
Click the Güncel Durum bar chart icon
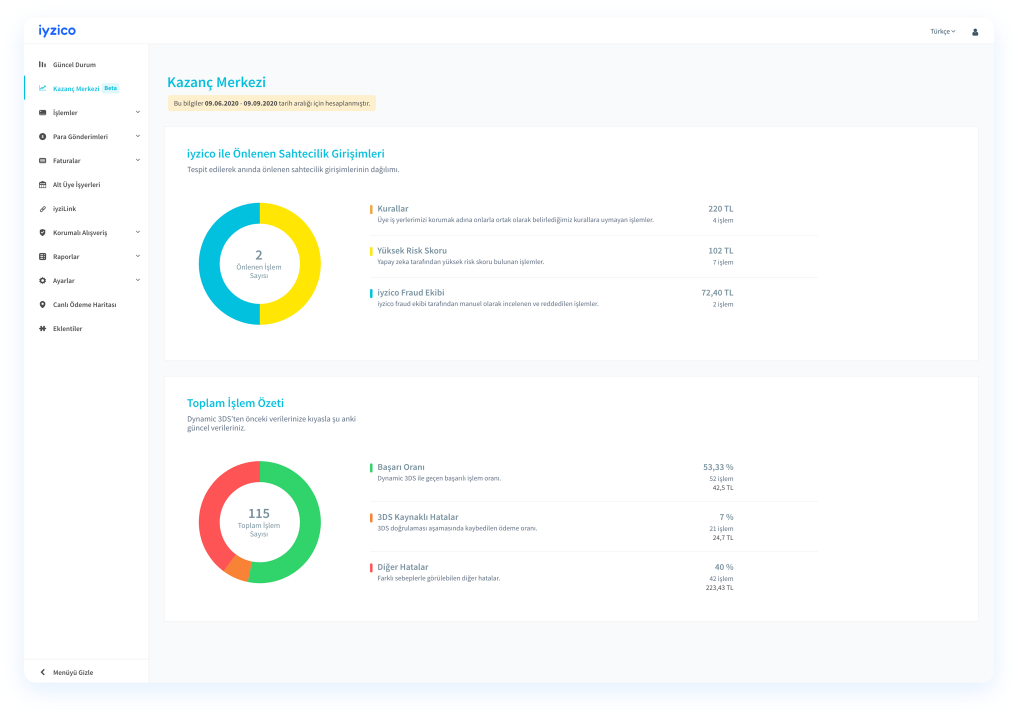pos(42,64)
